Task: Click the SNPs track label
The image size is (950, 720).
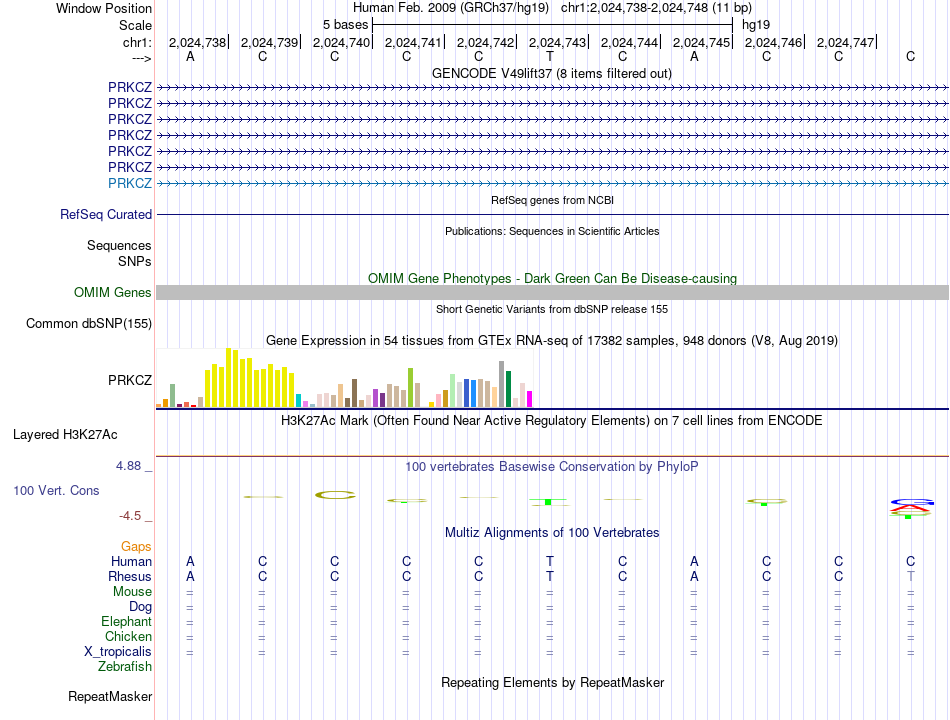Action: tap(135, 261)
